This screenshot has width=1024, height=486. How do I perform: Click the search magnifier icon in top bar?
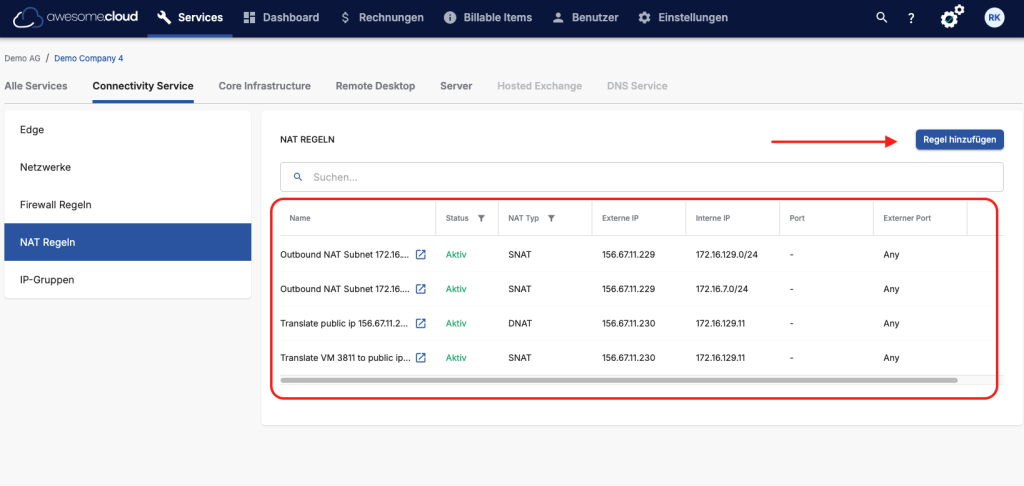coord(881,18)
